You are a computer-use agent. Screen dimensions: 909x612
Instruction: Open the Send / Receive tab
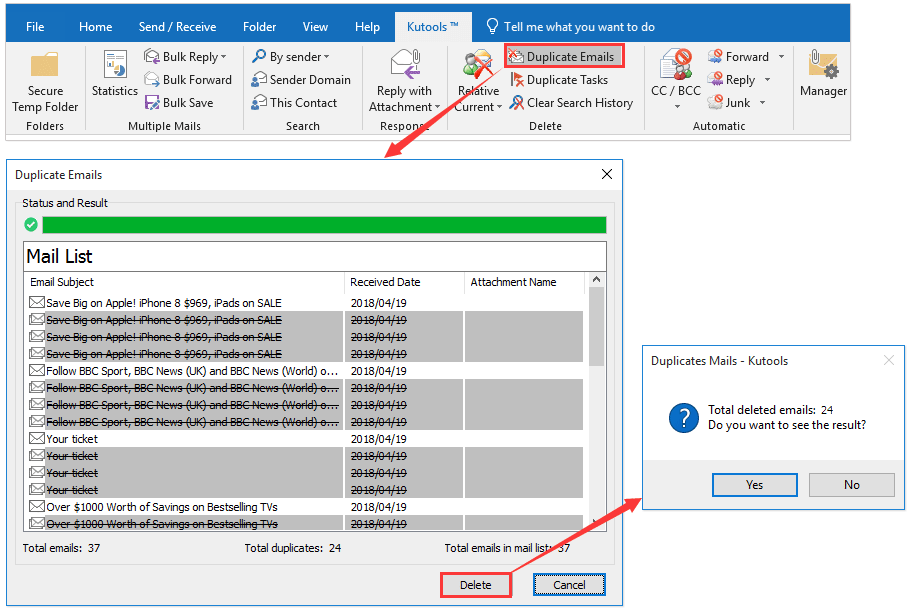(177, 27)
